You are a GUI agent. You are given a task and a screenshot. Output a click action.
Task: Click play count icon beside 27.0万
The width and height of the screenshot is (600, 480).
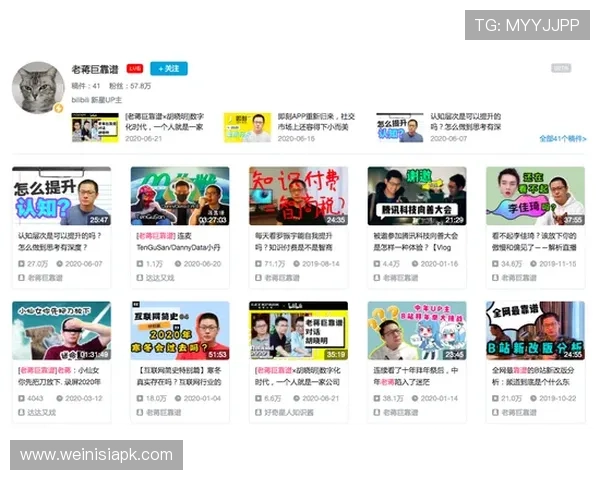click(21, 264)
